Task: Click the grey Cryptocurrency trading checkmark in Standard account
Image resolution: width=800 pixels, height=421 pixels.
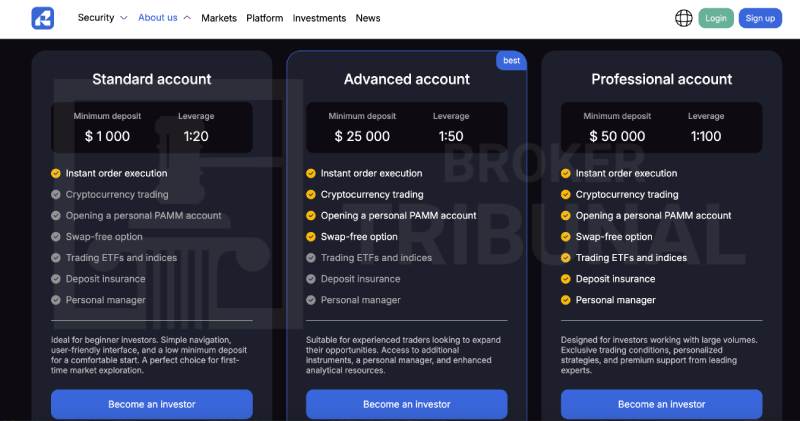Action: point(56,194)
